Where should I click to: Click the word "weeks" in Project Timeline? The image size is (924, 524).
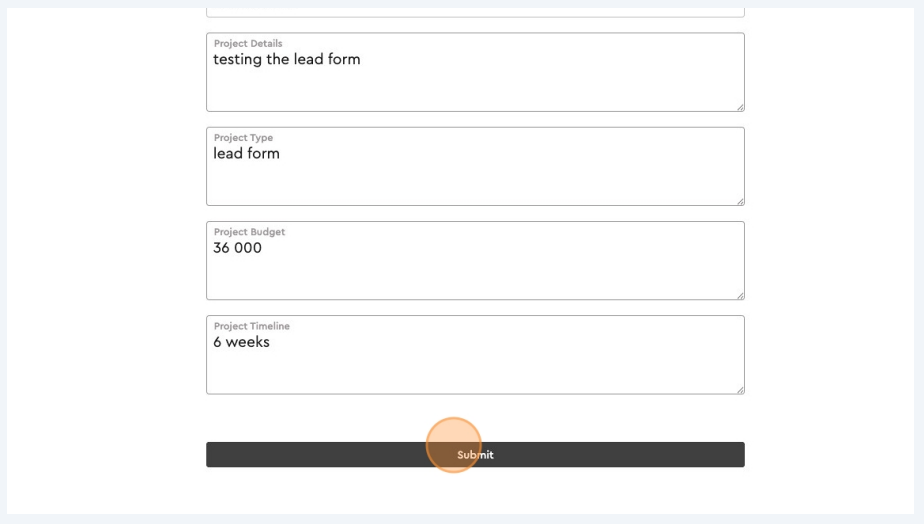point(247,342)
